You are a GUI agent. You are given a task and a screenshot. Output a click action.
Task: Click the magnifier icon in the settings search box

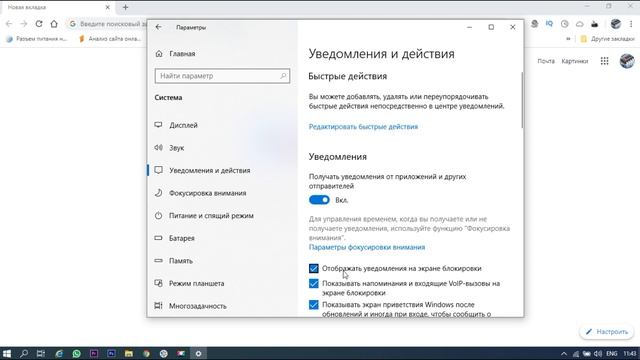[283, 76]
